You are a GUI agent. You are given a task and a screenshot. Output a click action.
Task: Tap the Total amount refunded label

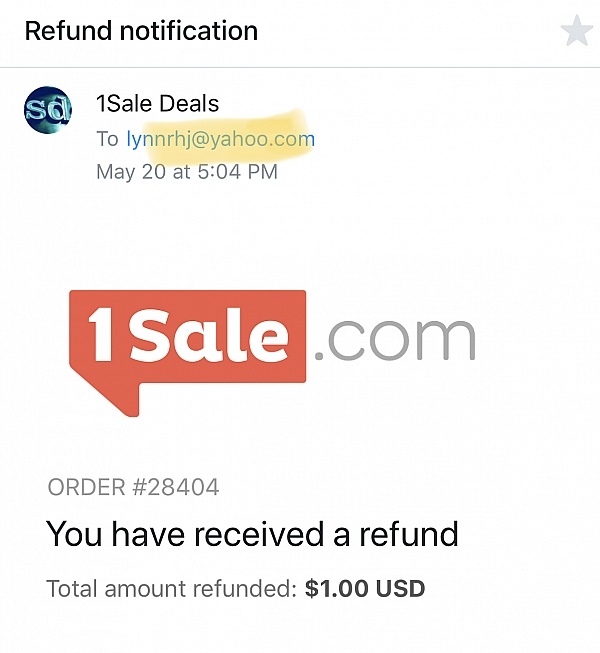[x=172, y=588]
